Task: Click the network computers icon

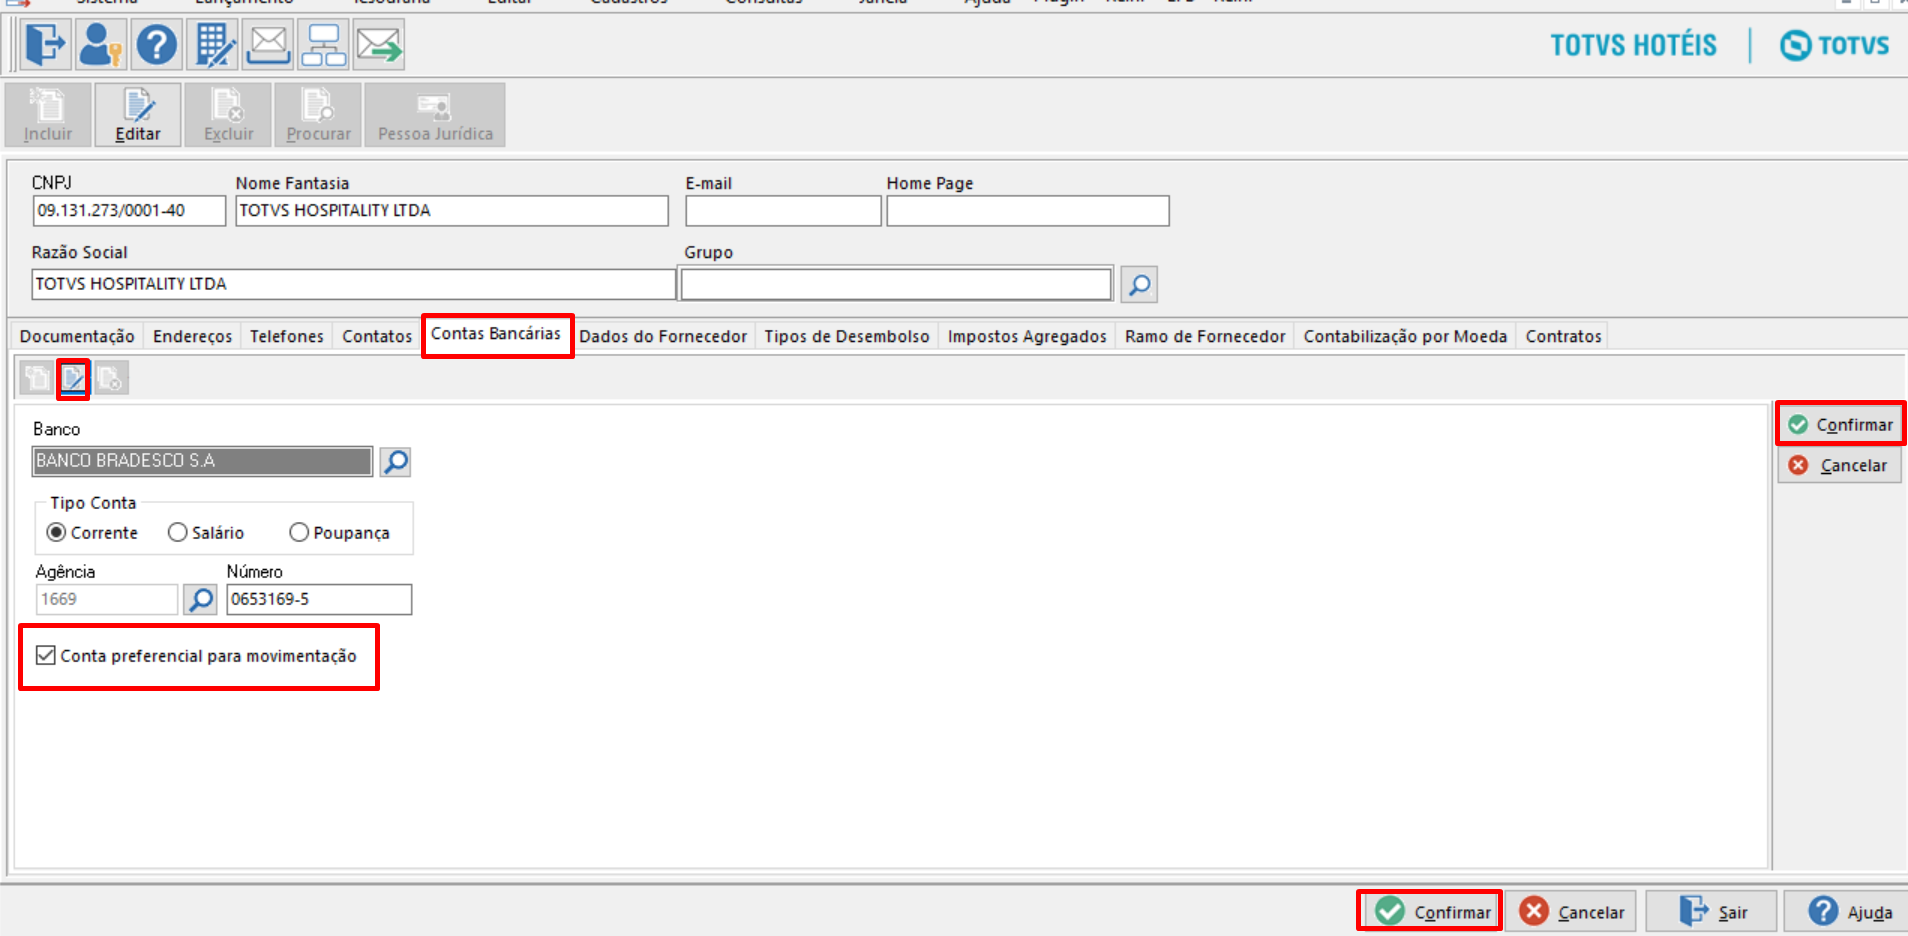Action: coord(324,45)
